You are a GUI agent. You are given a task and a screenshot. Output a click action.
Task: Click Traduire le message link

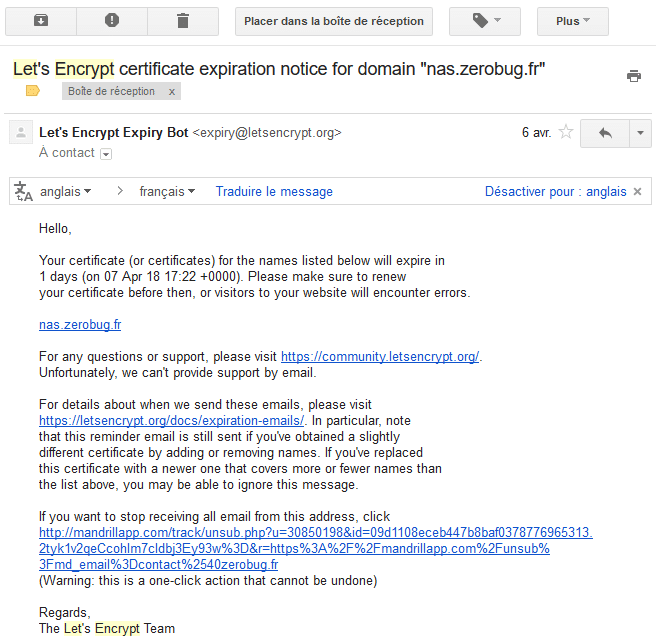pyautogui.click(x=274, y=191)
